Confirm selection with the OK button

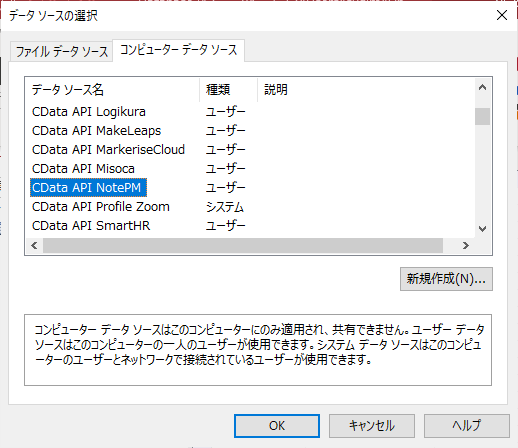pos(277,426)
